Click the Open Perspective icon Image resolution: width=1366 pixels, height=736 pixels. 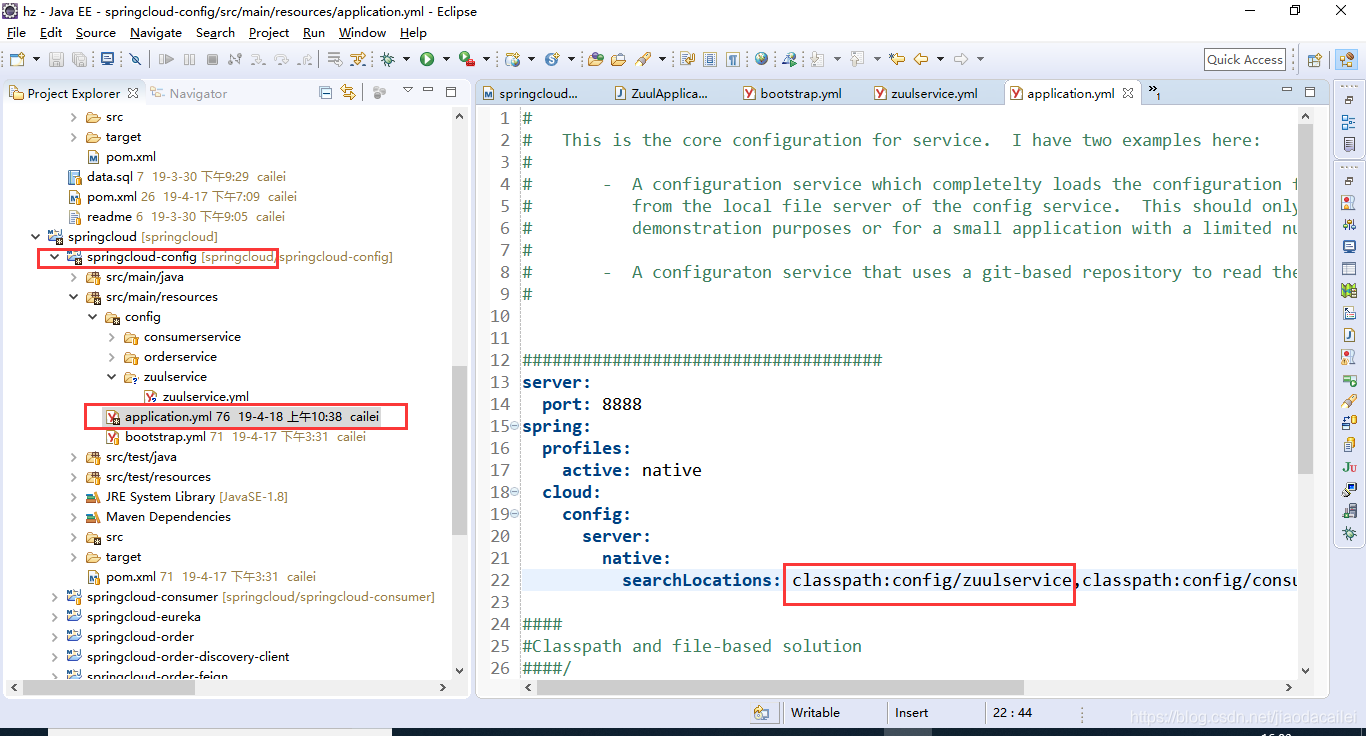pos(1315,60)
